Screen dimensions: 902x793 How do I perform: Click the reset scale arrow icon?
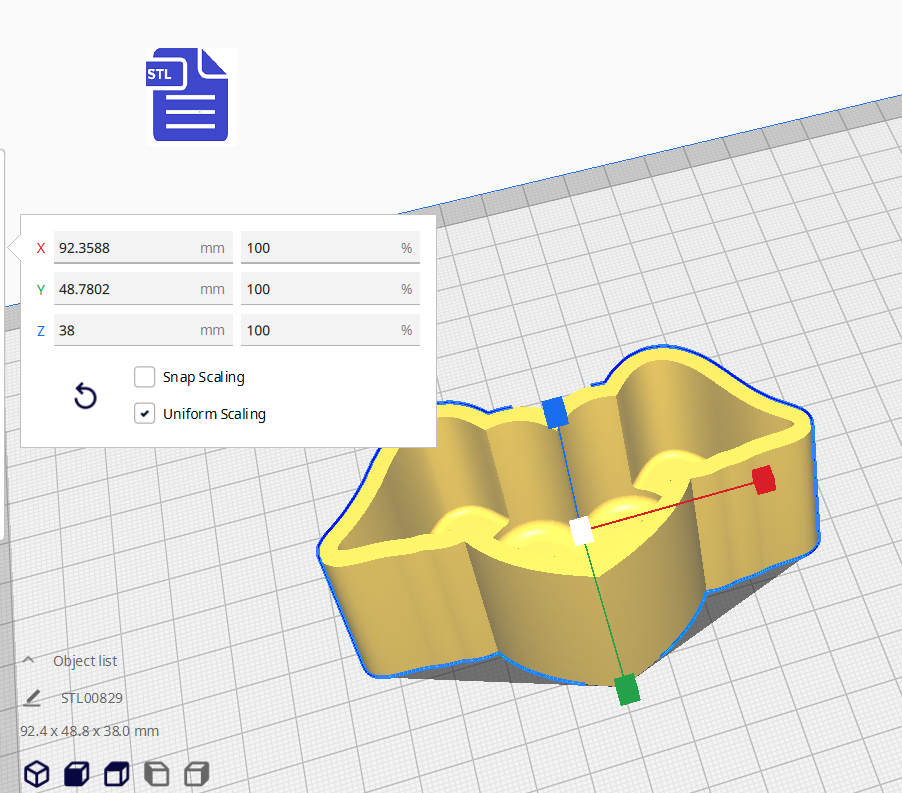click(86, 397)
